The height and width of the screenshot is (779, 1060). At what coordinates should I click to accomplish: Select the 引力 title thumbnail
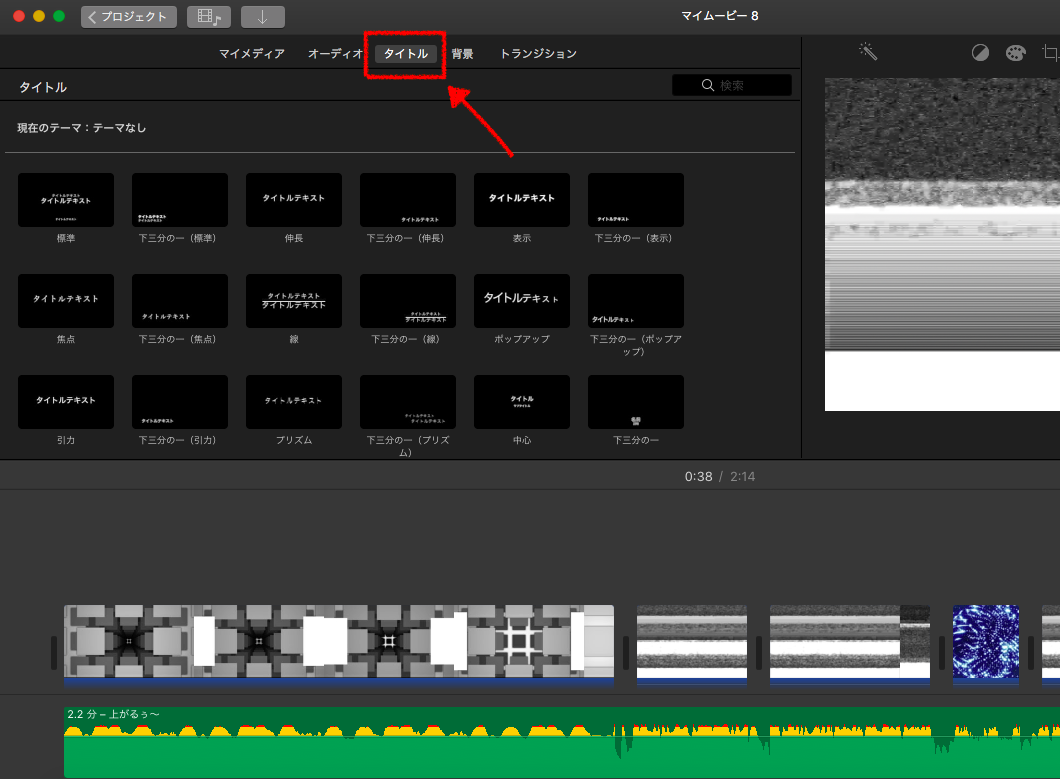(66, 402)
